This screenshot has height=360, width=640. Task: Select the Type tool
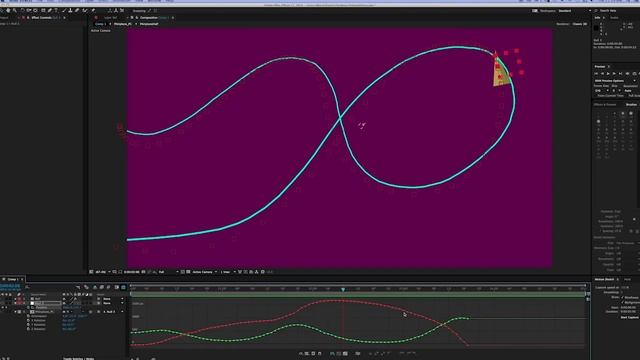click(56, 11)
